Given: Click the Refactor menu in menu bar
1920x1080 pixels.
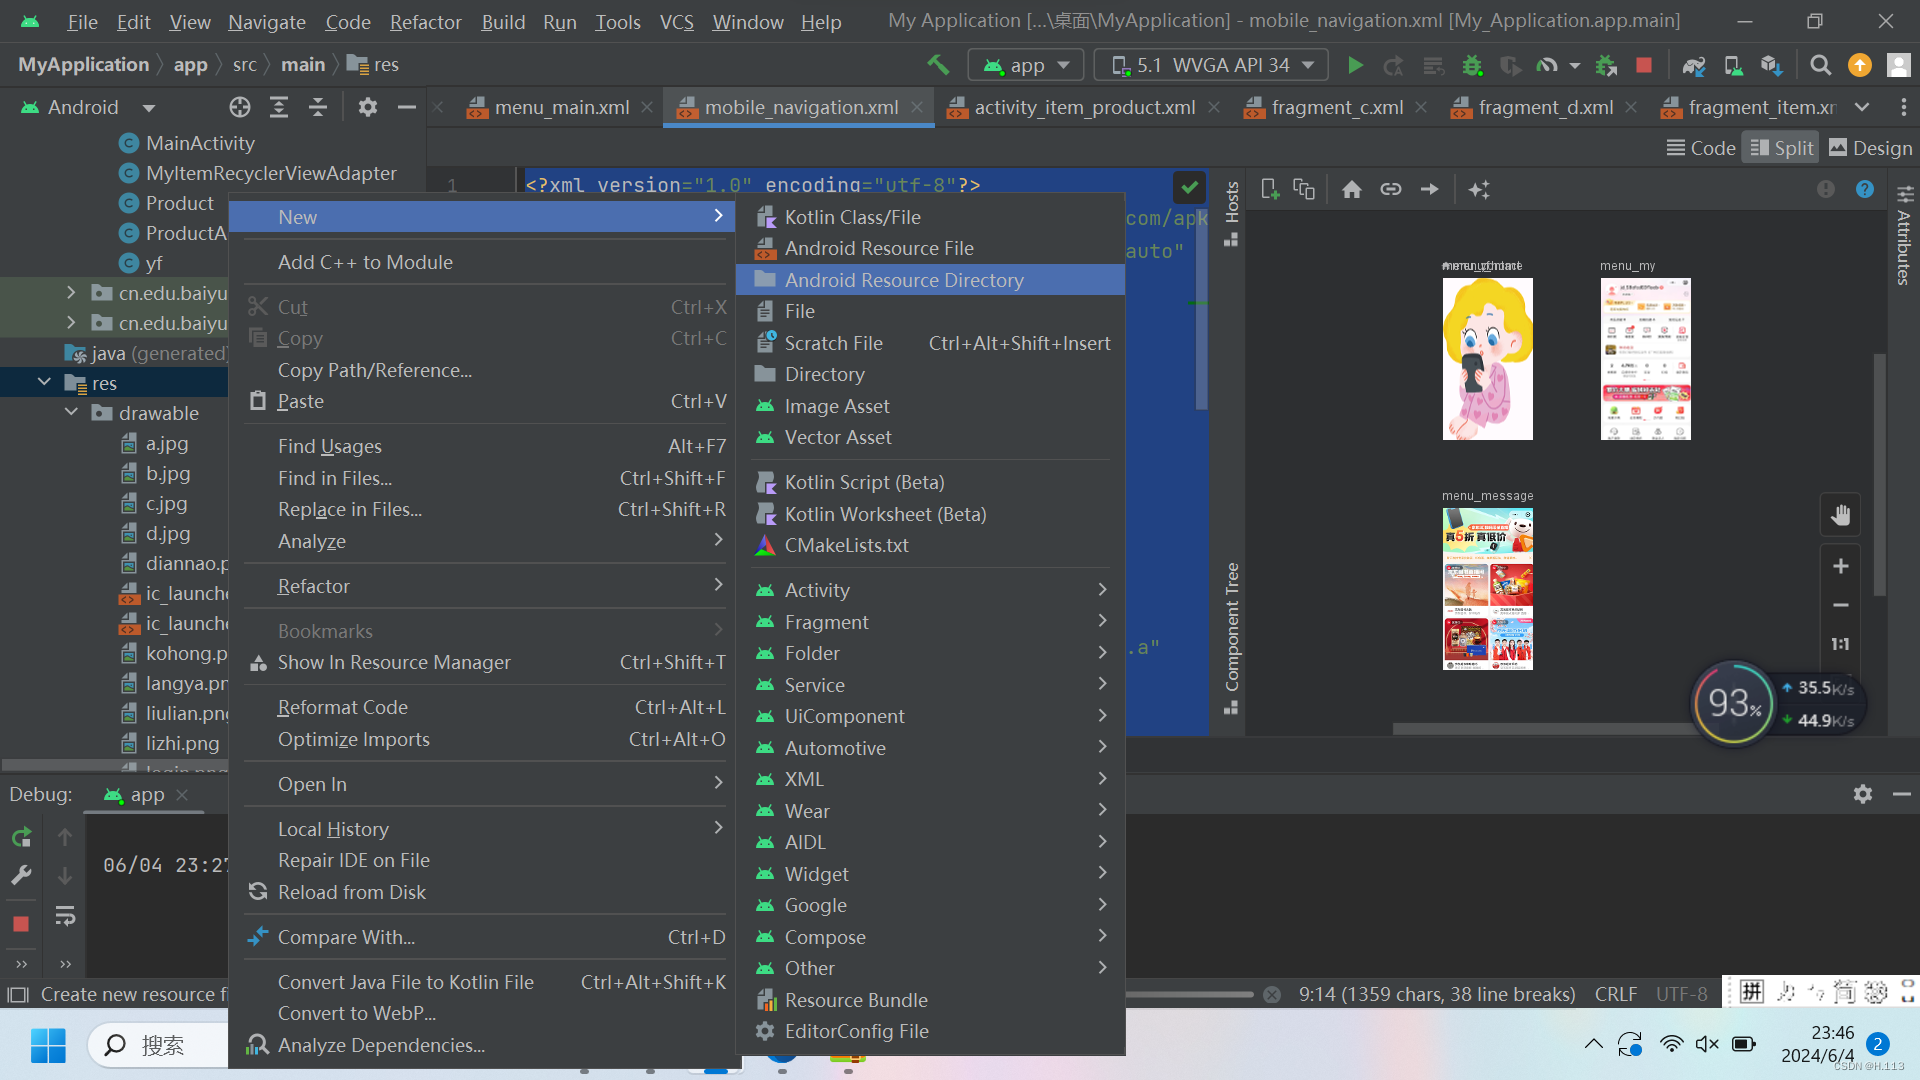Looking at the screenshot, I should [x=425, y=21].
